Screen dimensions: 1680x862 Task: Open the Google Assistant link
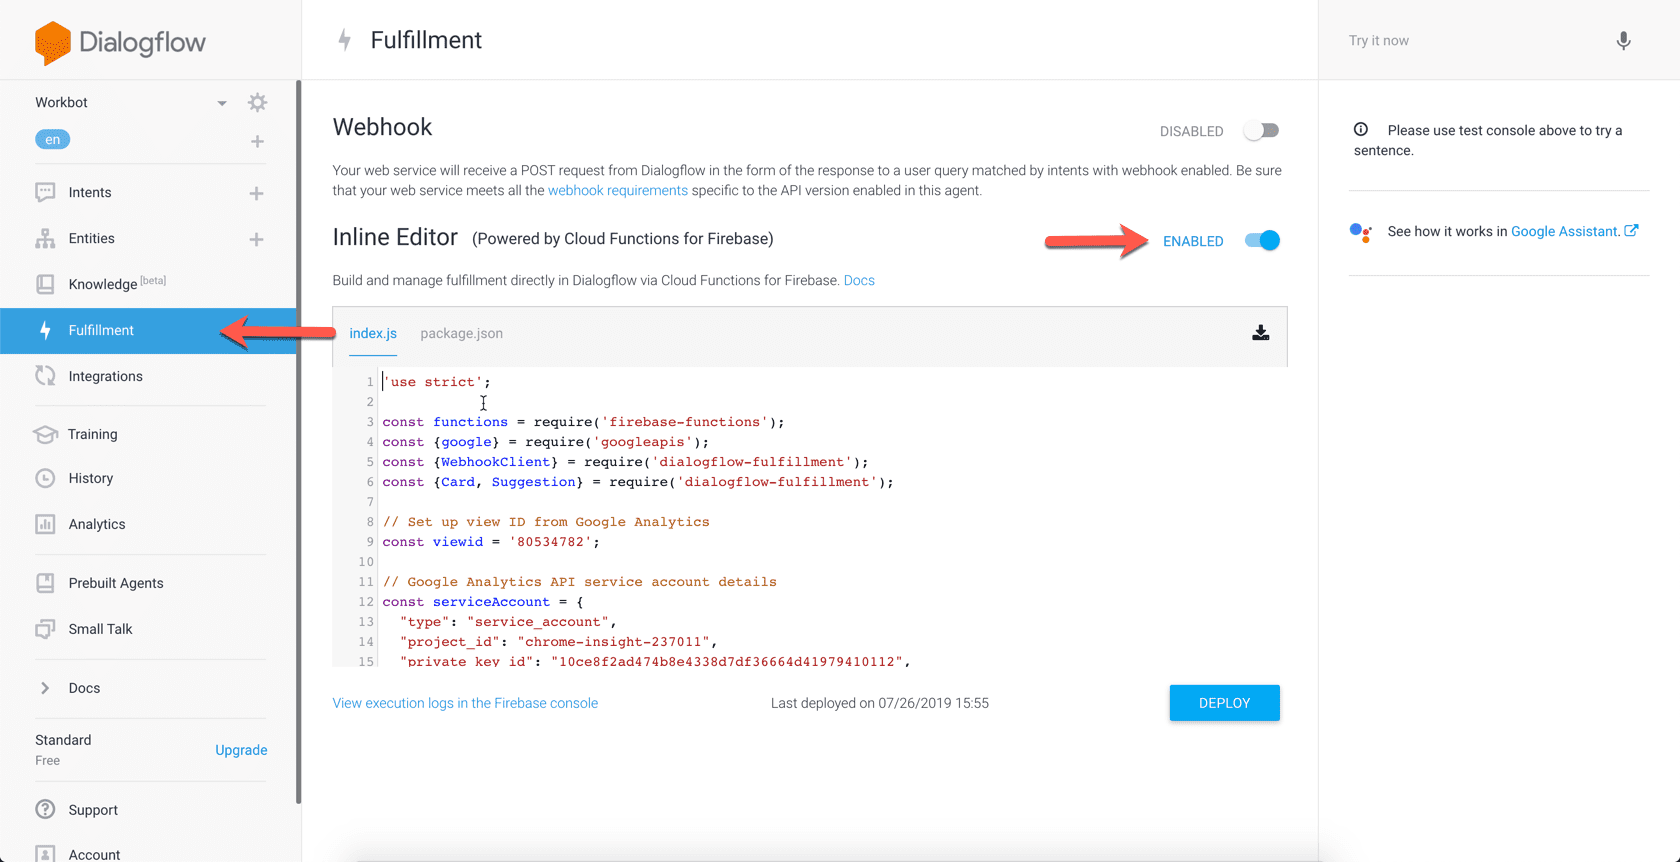click(x=1566, y=231)
